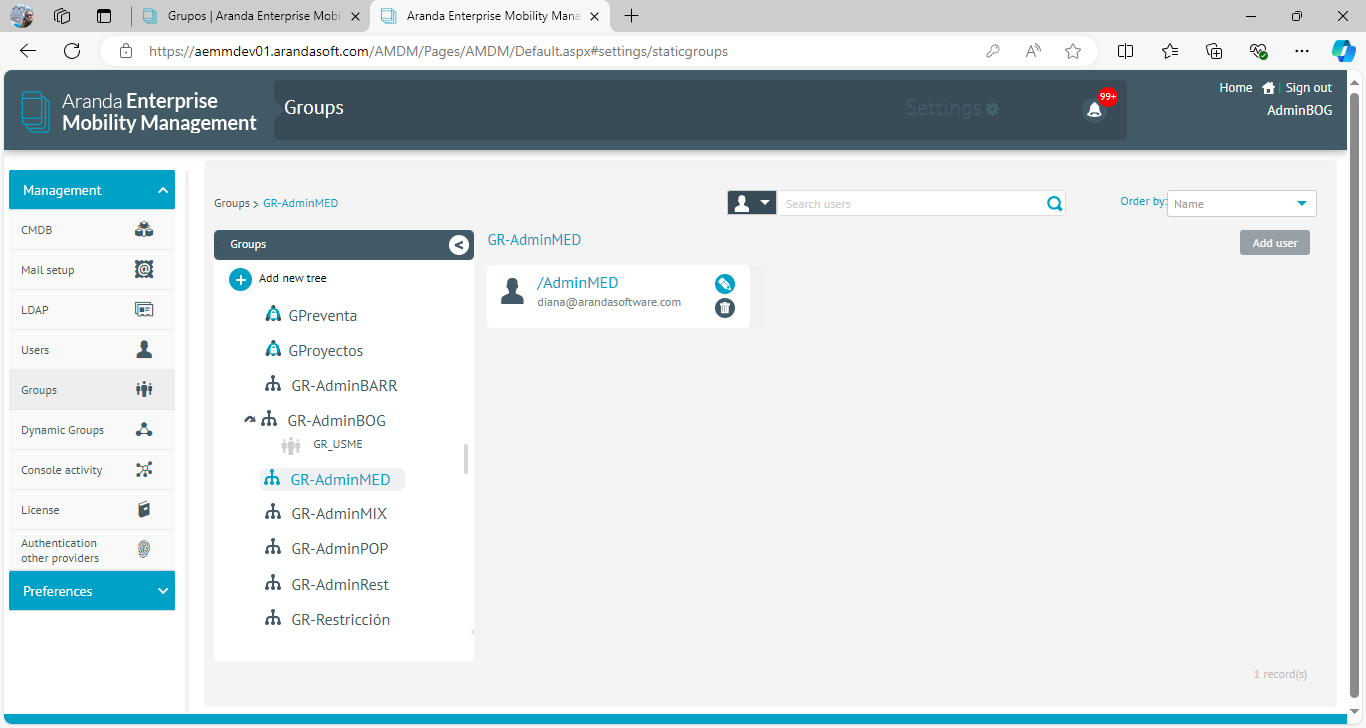1366x728 pixels.
Task: Open the License menu item
Action: 92,510
